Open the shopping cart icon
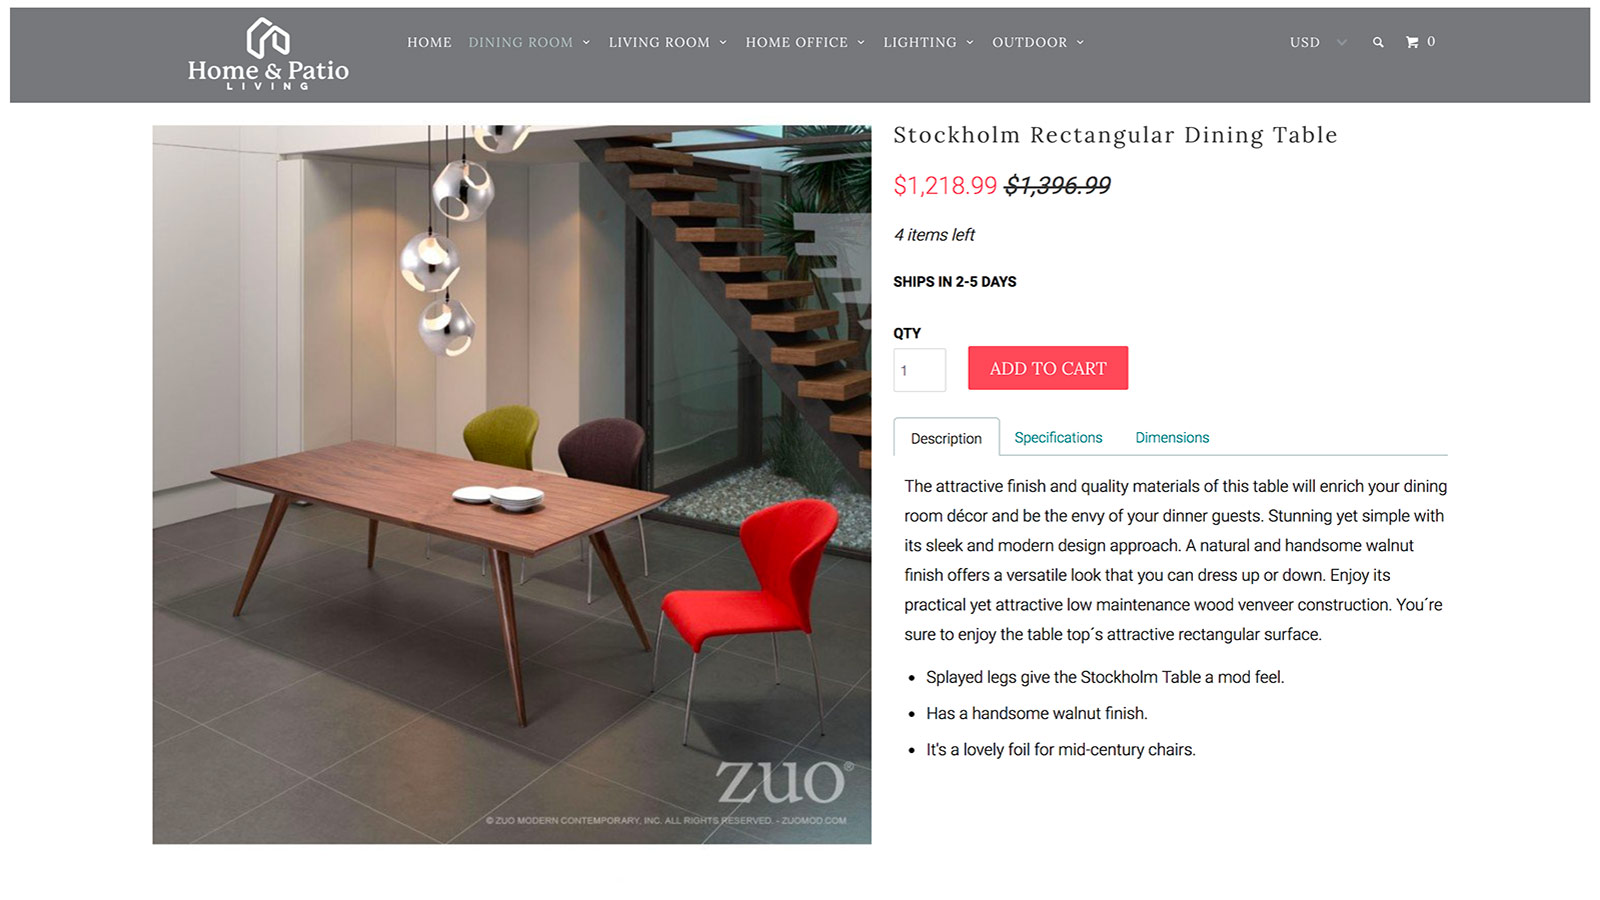The image size is (1600, 900). [1412, 42]
